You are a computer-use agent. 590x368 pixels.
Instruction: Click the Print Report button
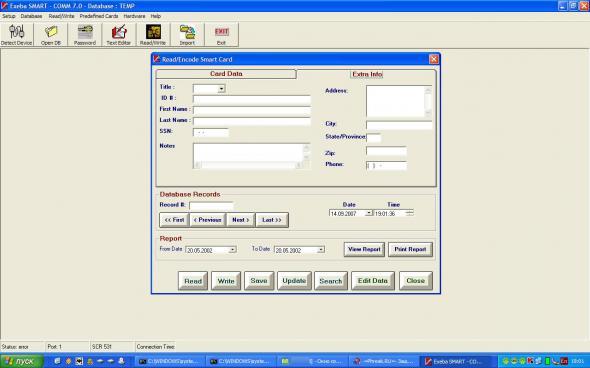(410, 249)
